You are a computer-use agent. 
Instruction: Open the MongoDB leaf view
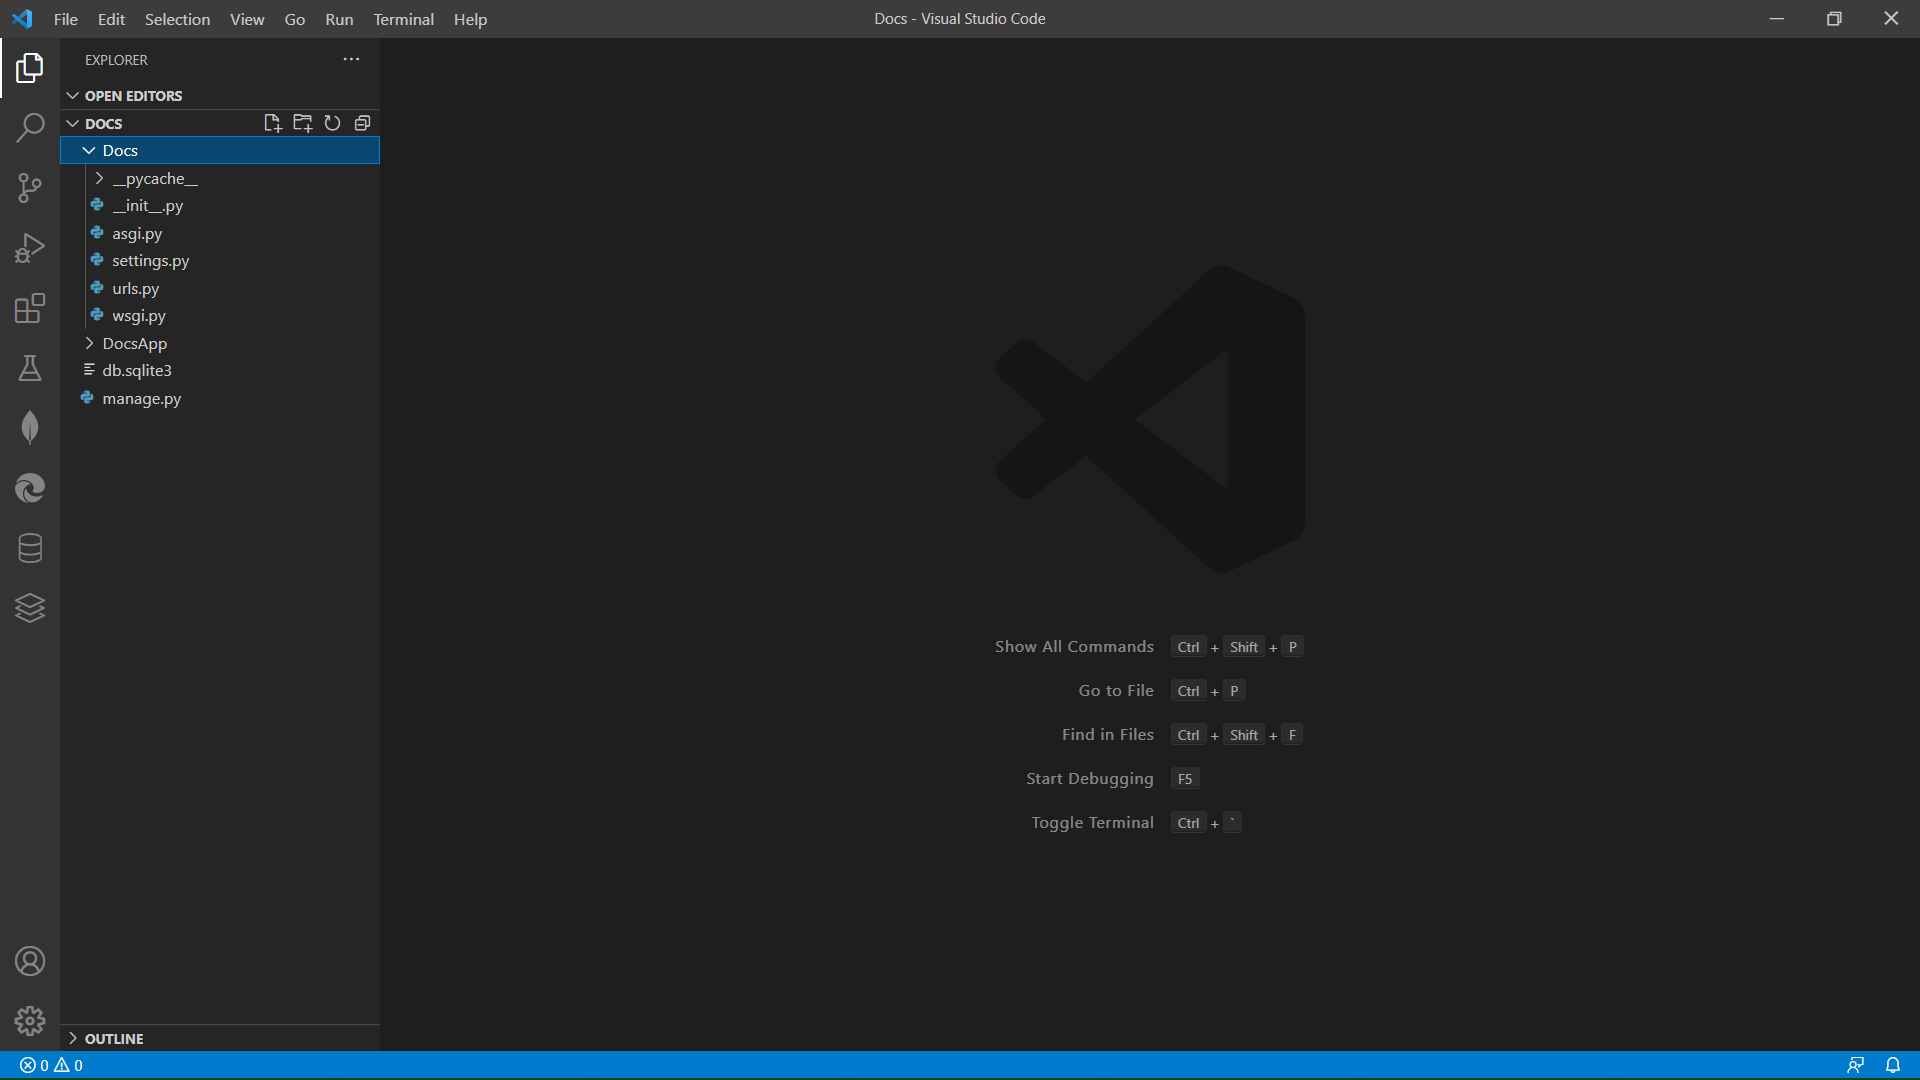(30, 428)
